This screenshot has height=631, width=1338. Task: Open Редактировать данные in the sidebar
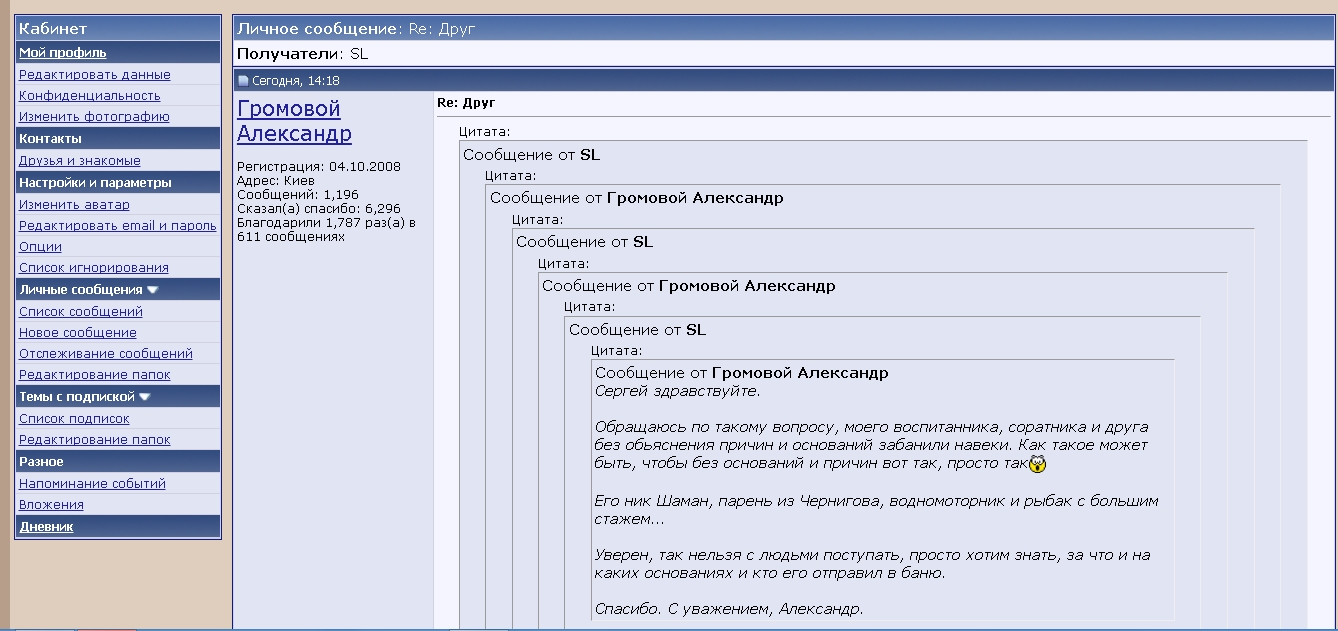(94, 75)
